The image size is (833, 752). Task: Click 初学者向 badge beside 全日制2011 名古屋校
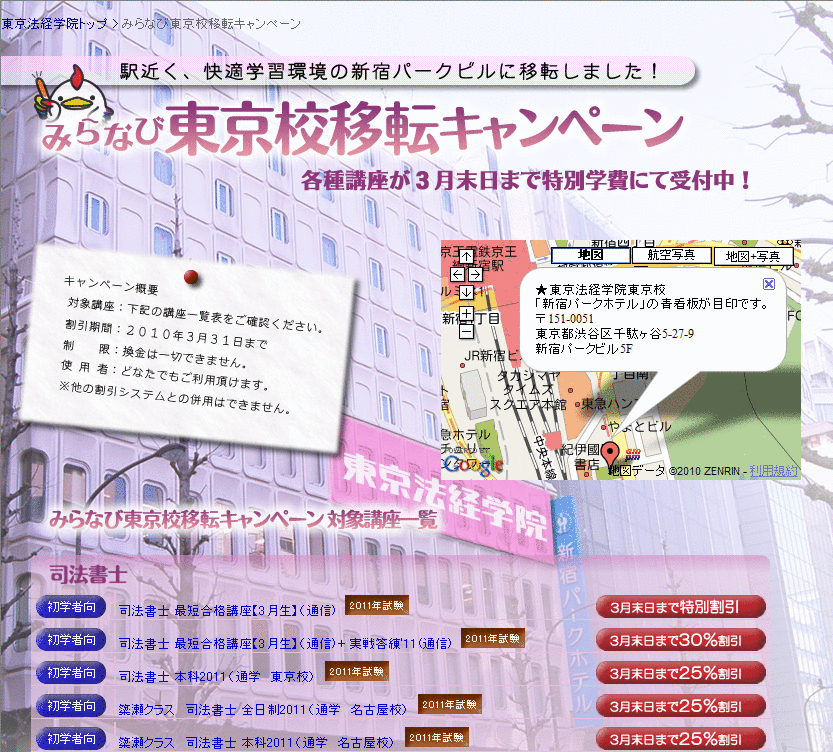pyautogui.click(x=71, y=706)
